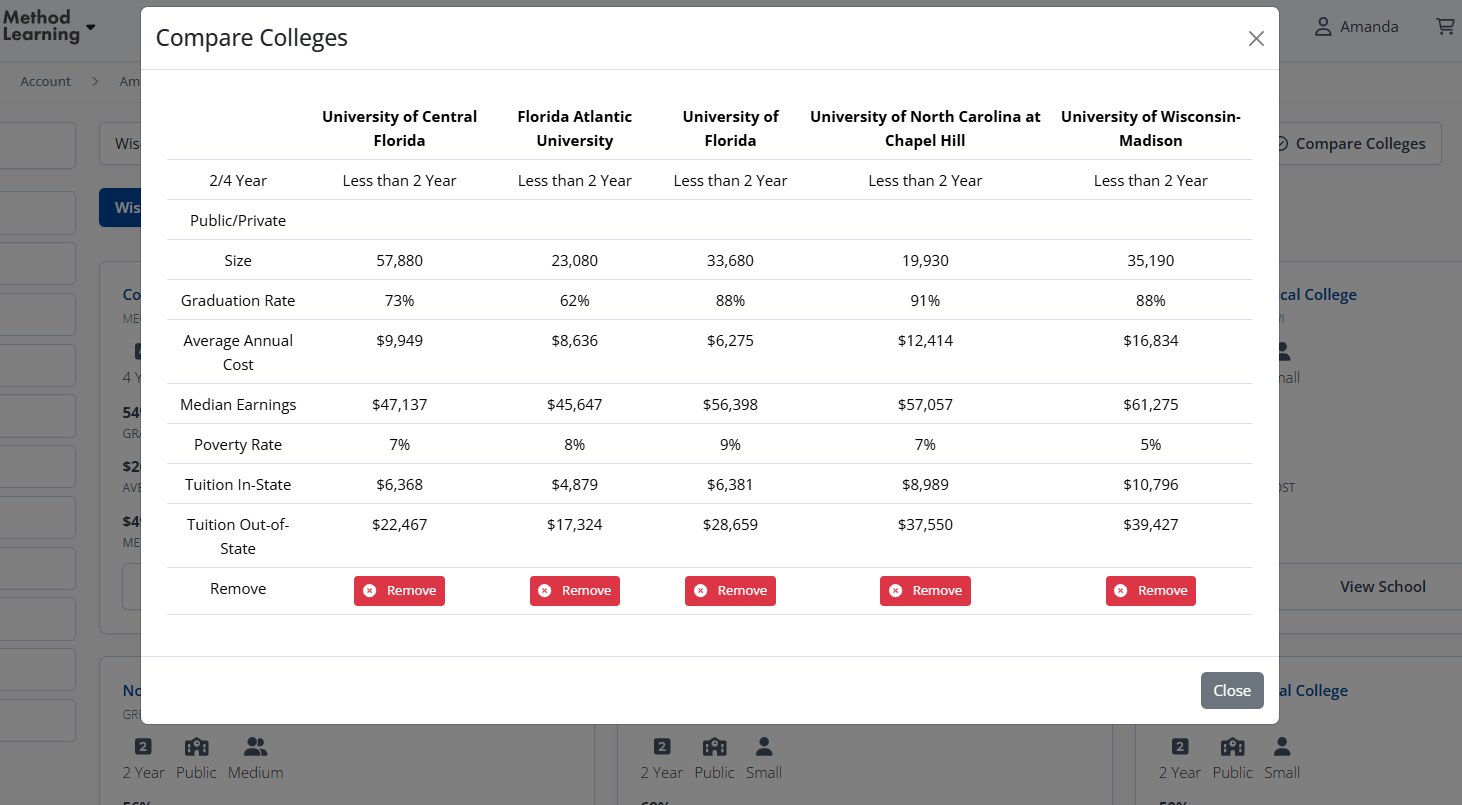Click the 2 Year icon on bottom-left card
Screen dimensions: 1462x805
pos(143,747)
